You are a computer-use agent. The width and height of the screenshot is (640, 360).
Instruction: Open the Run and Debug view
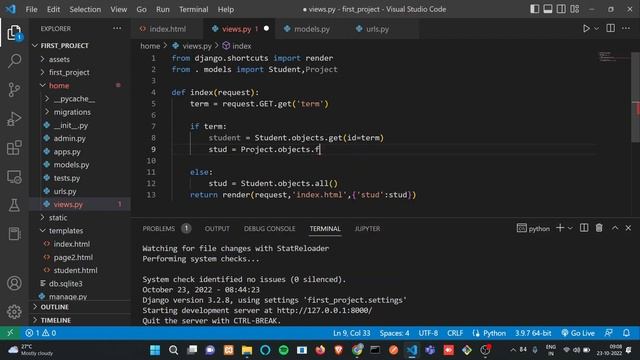click(x=14, y=119)
